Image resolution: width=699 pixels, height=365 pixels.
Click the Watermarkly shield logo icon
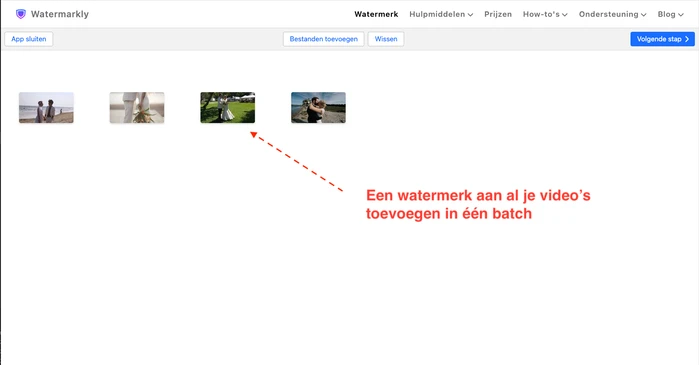(21, 14)
